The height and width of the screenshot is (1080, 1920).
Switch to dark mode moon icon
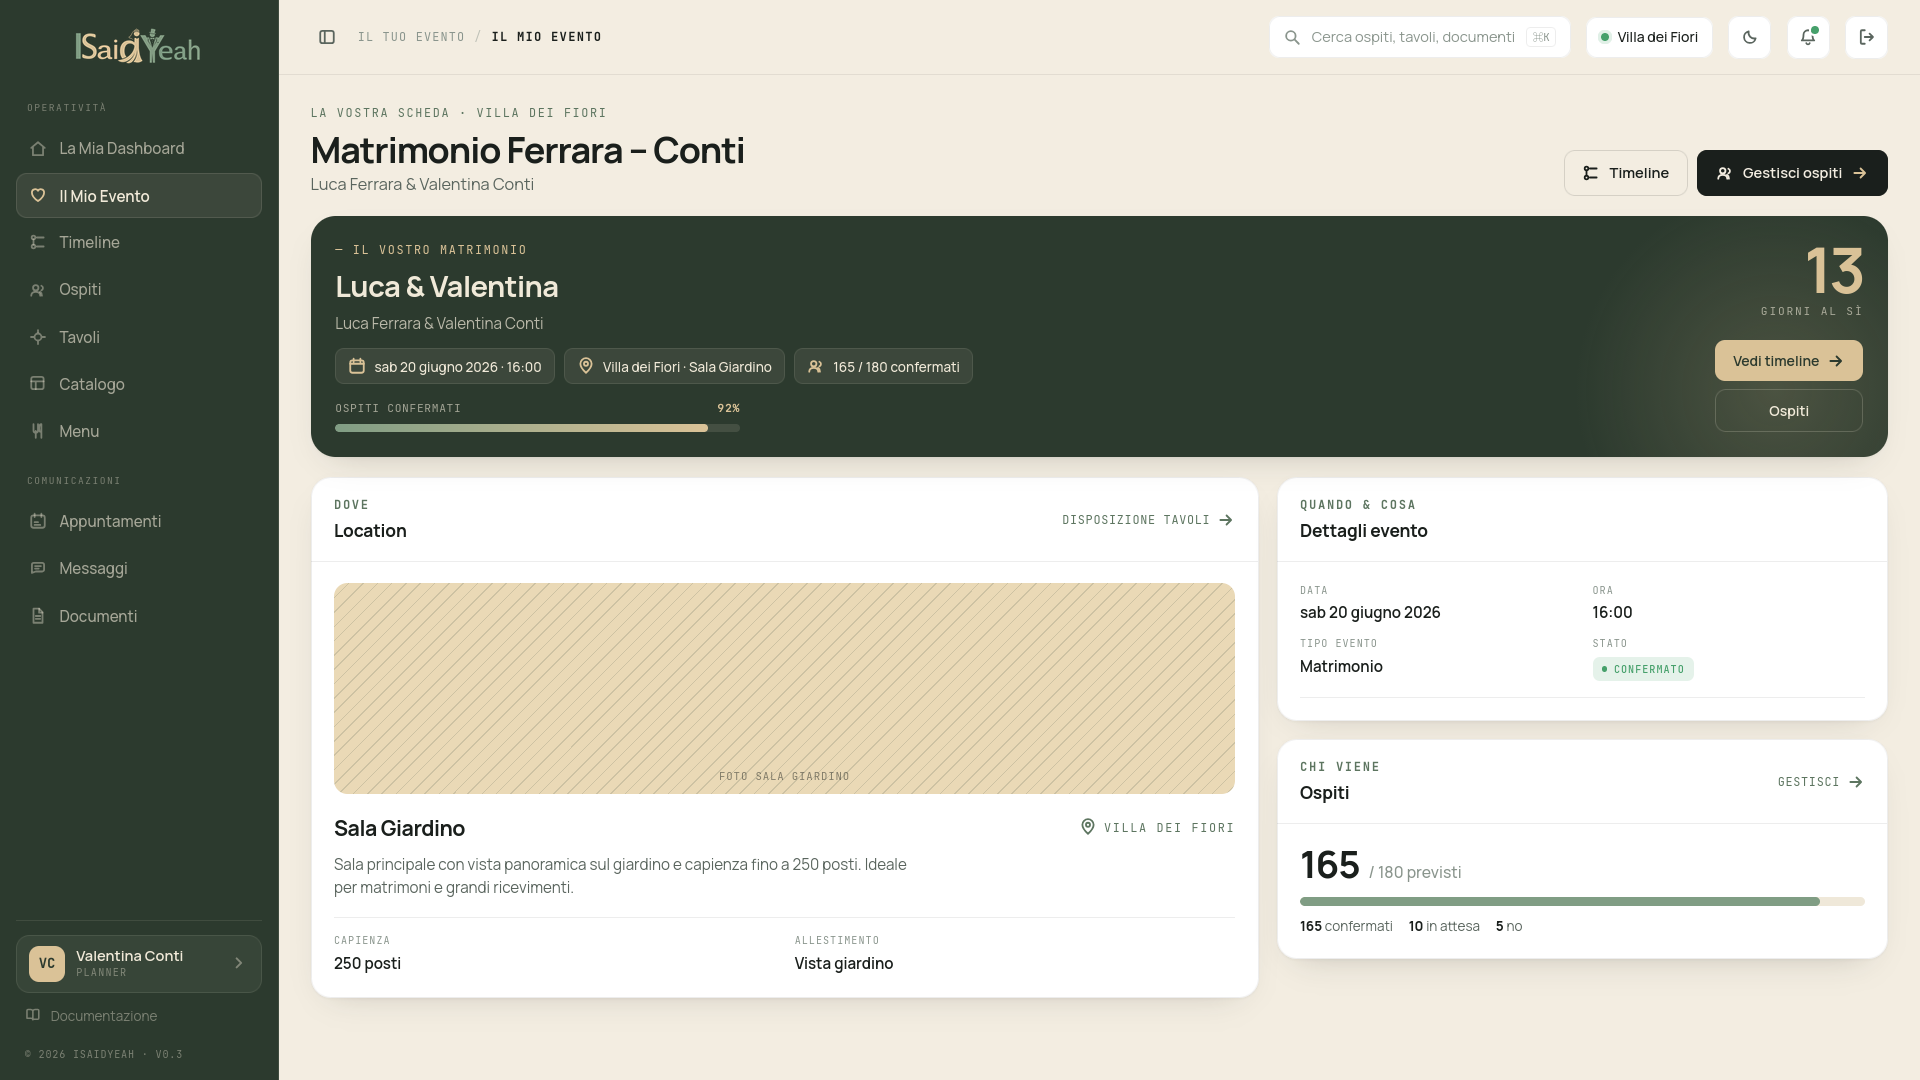point(1749,37)
